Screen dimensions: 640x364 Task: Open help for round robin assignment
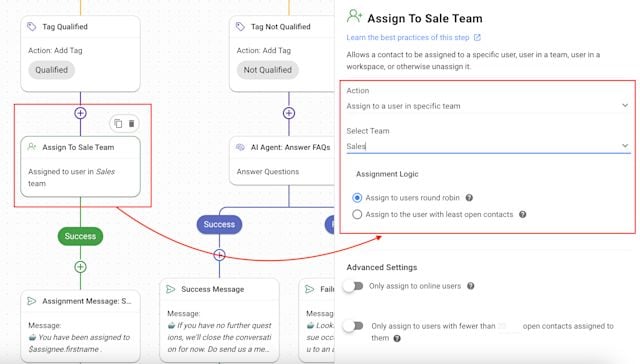(469, 198)
